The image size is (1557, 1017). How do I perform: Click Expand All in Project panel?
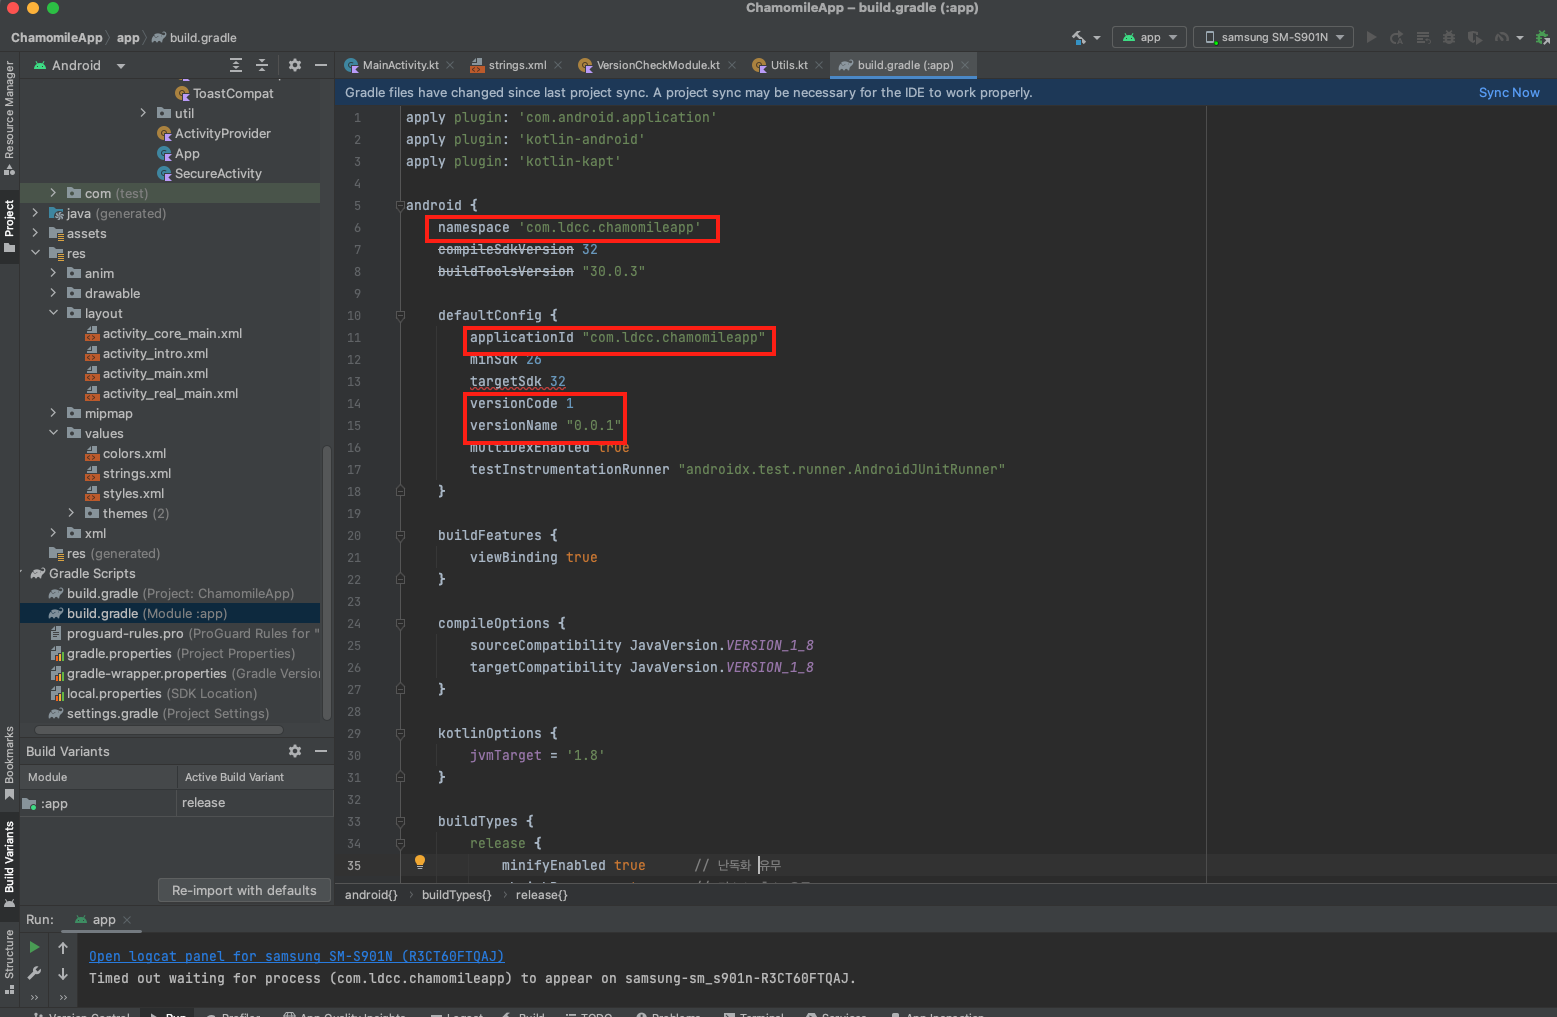click(x=236, y=65)
